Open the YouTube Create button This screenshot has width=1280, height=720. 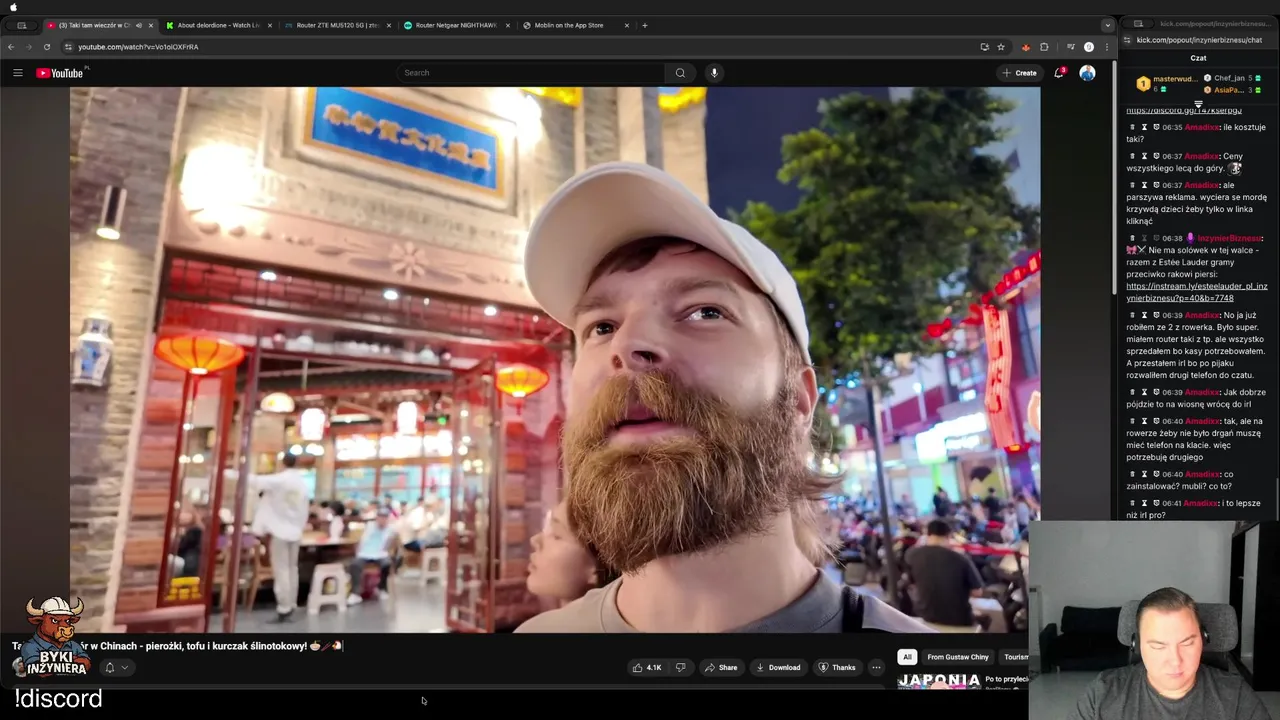[1019, 72]
